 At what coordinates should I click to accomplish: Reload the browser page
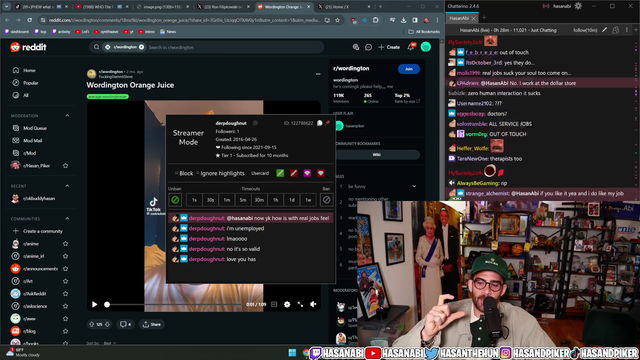pyautogui.click(x=29, y=20)
